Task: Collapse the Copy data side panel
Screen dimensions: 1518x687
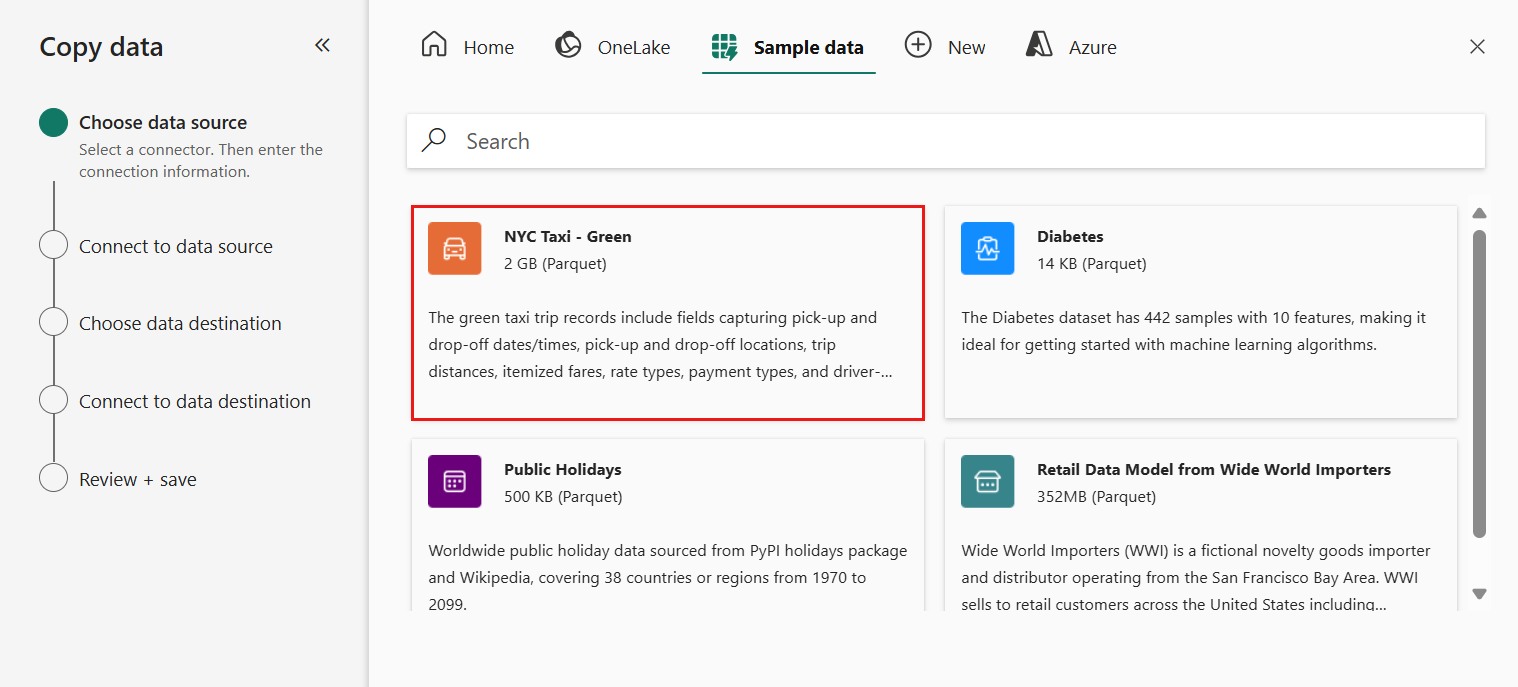Action: [x=322, y=46]
